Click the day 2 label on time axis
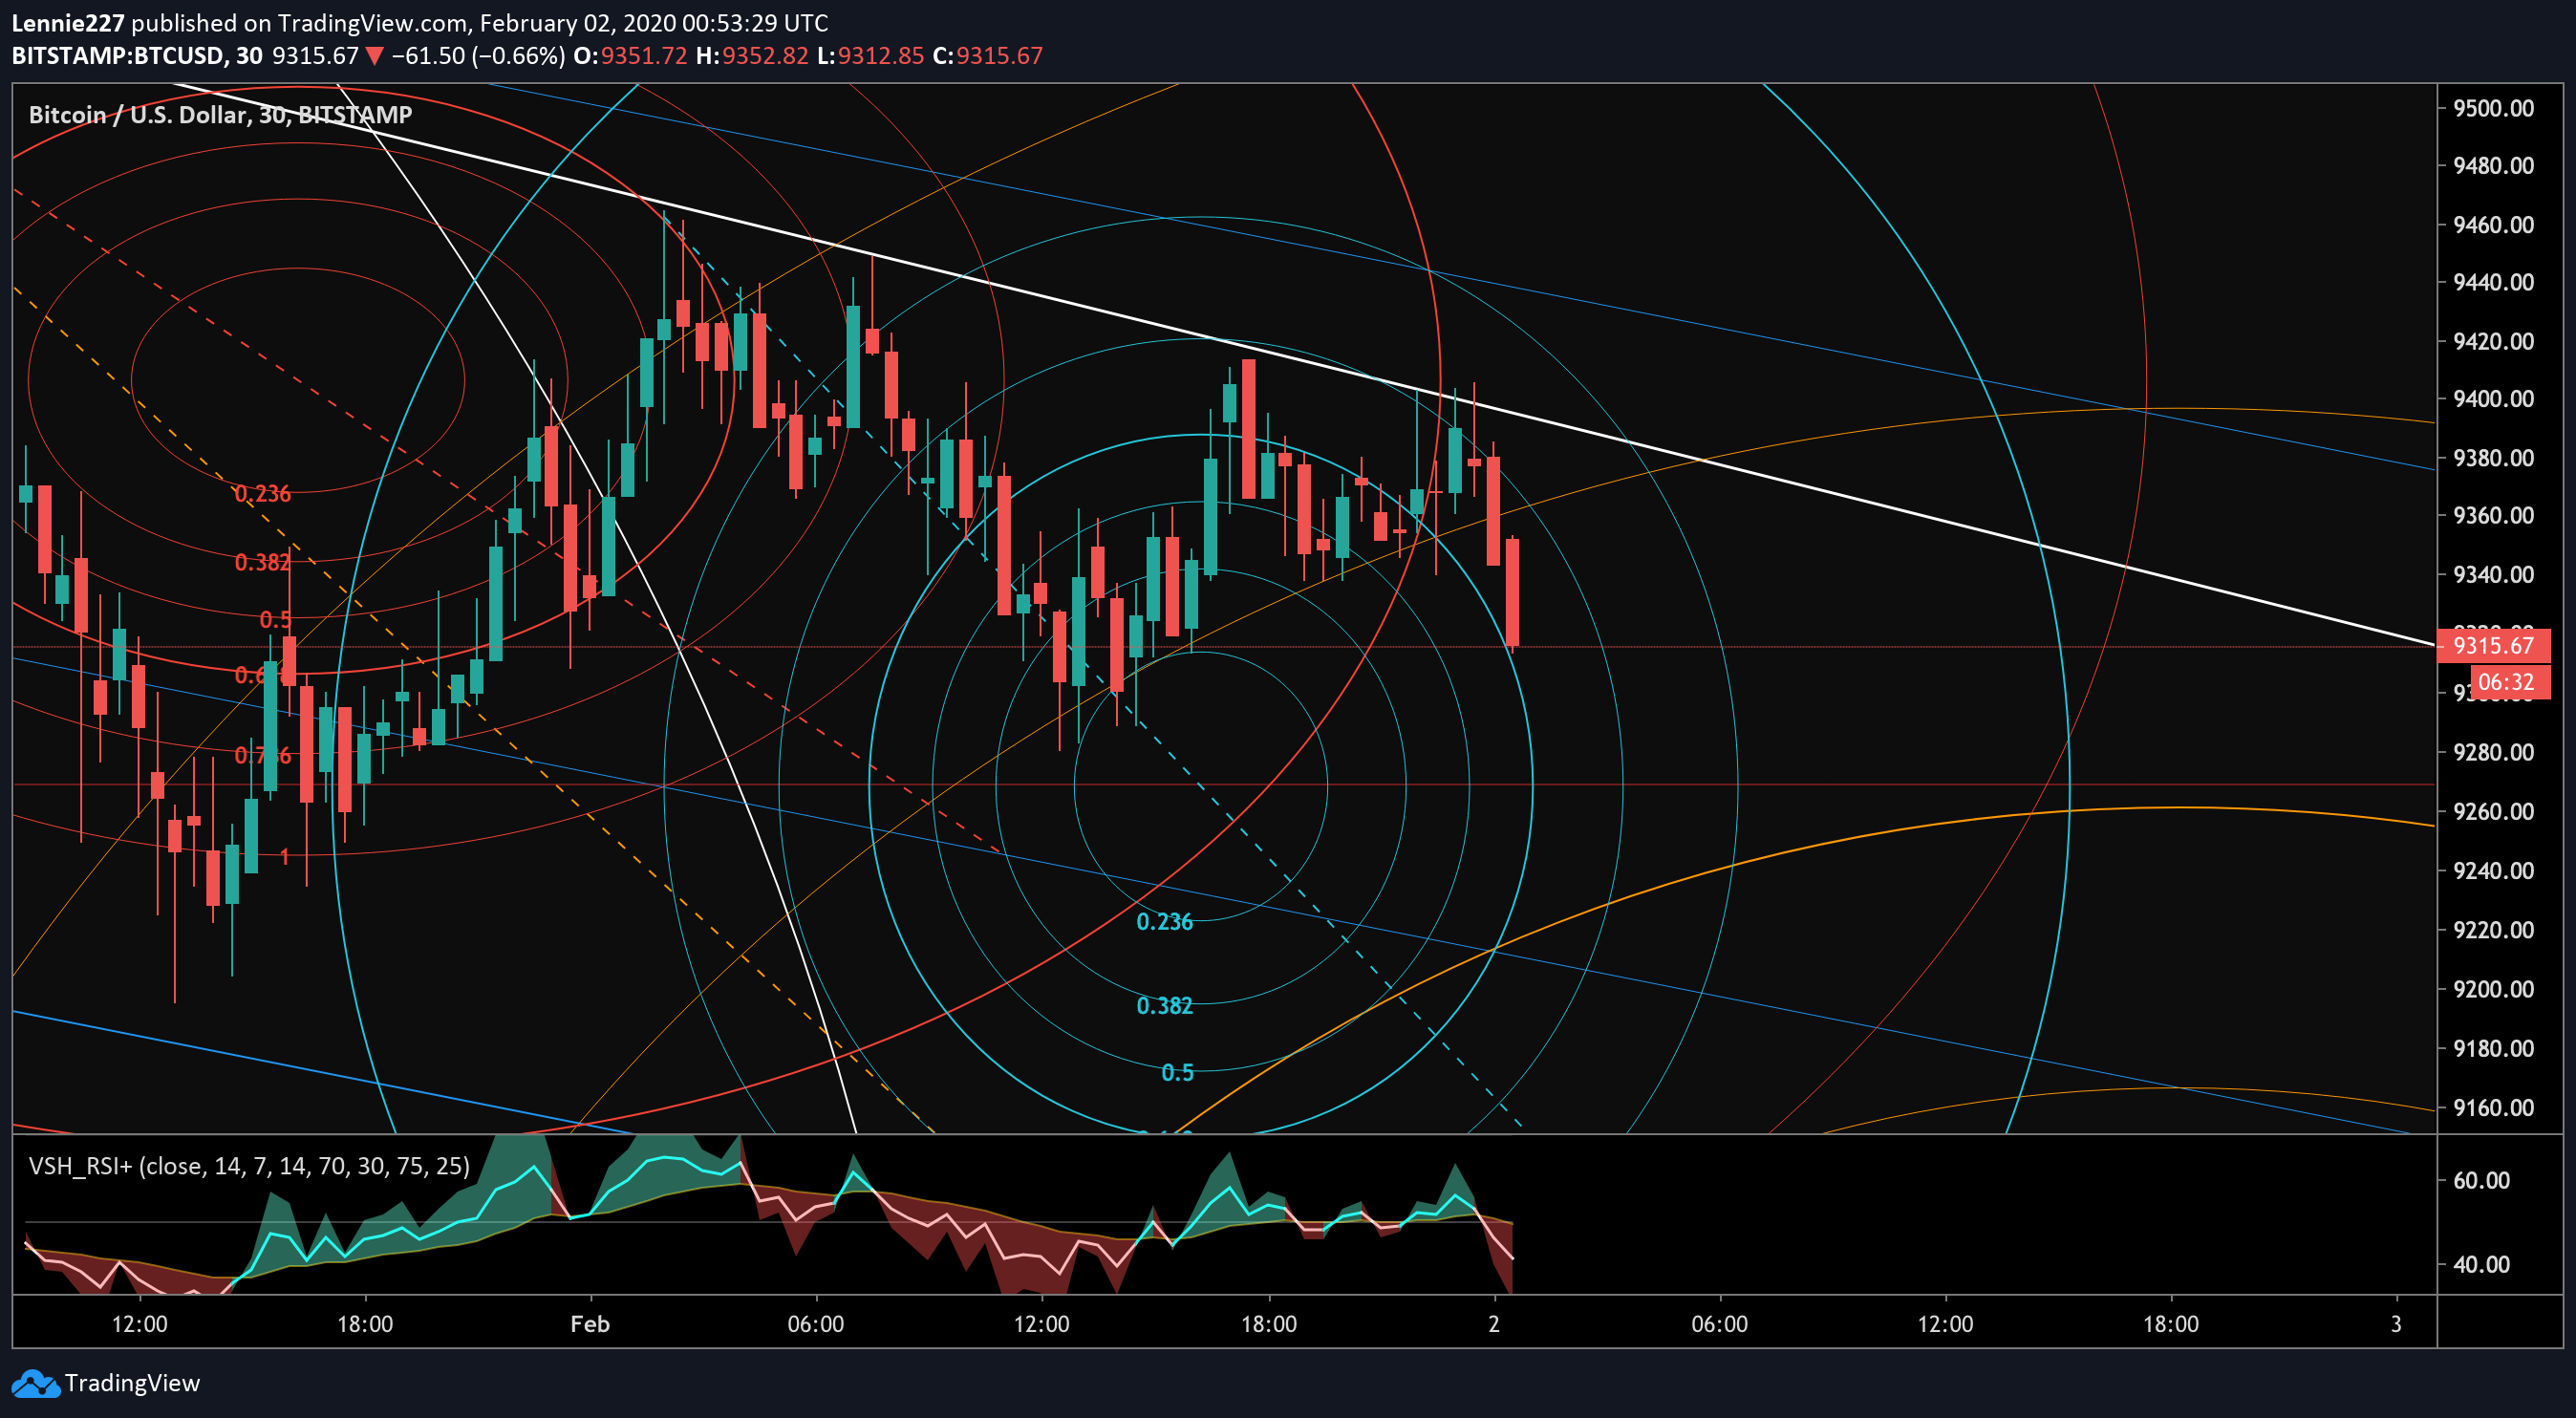2576x1418 pixels. pyautogui.click(x=1494, y=1324)
